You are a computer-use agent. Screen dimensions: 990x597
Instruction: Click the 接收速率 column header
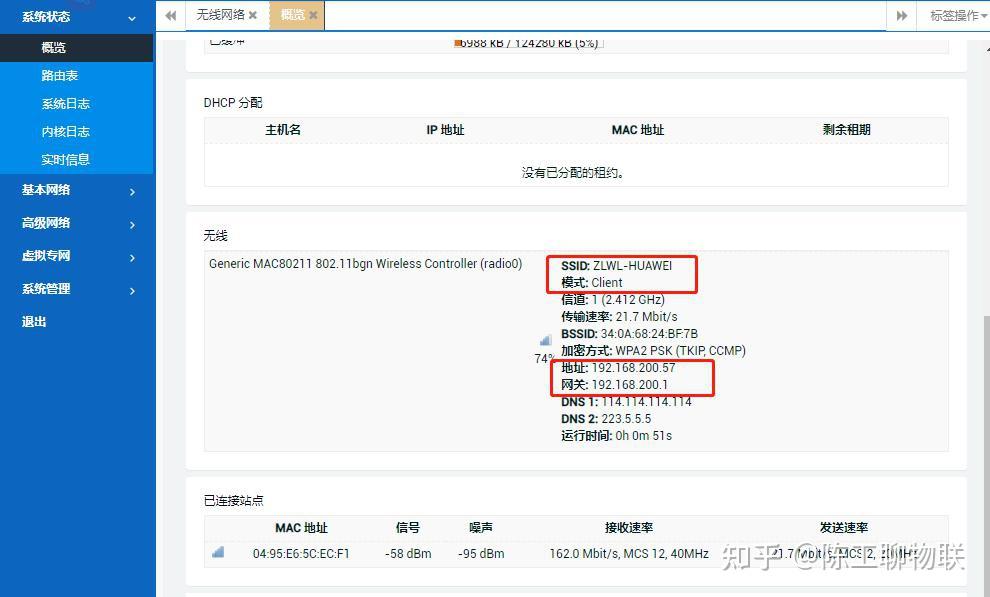[629, 528]
